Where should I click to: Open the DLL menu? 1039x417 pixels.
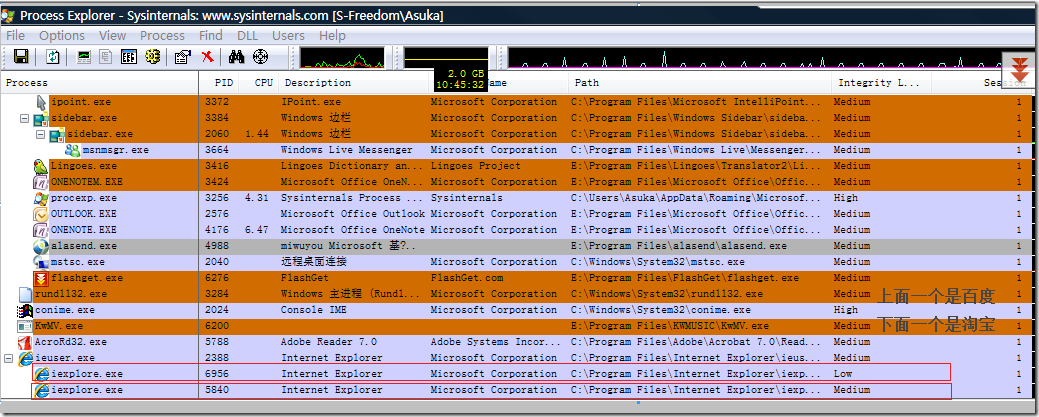(248, 36)
